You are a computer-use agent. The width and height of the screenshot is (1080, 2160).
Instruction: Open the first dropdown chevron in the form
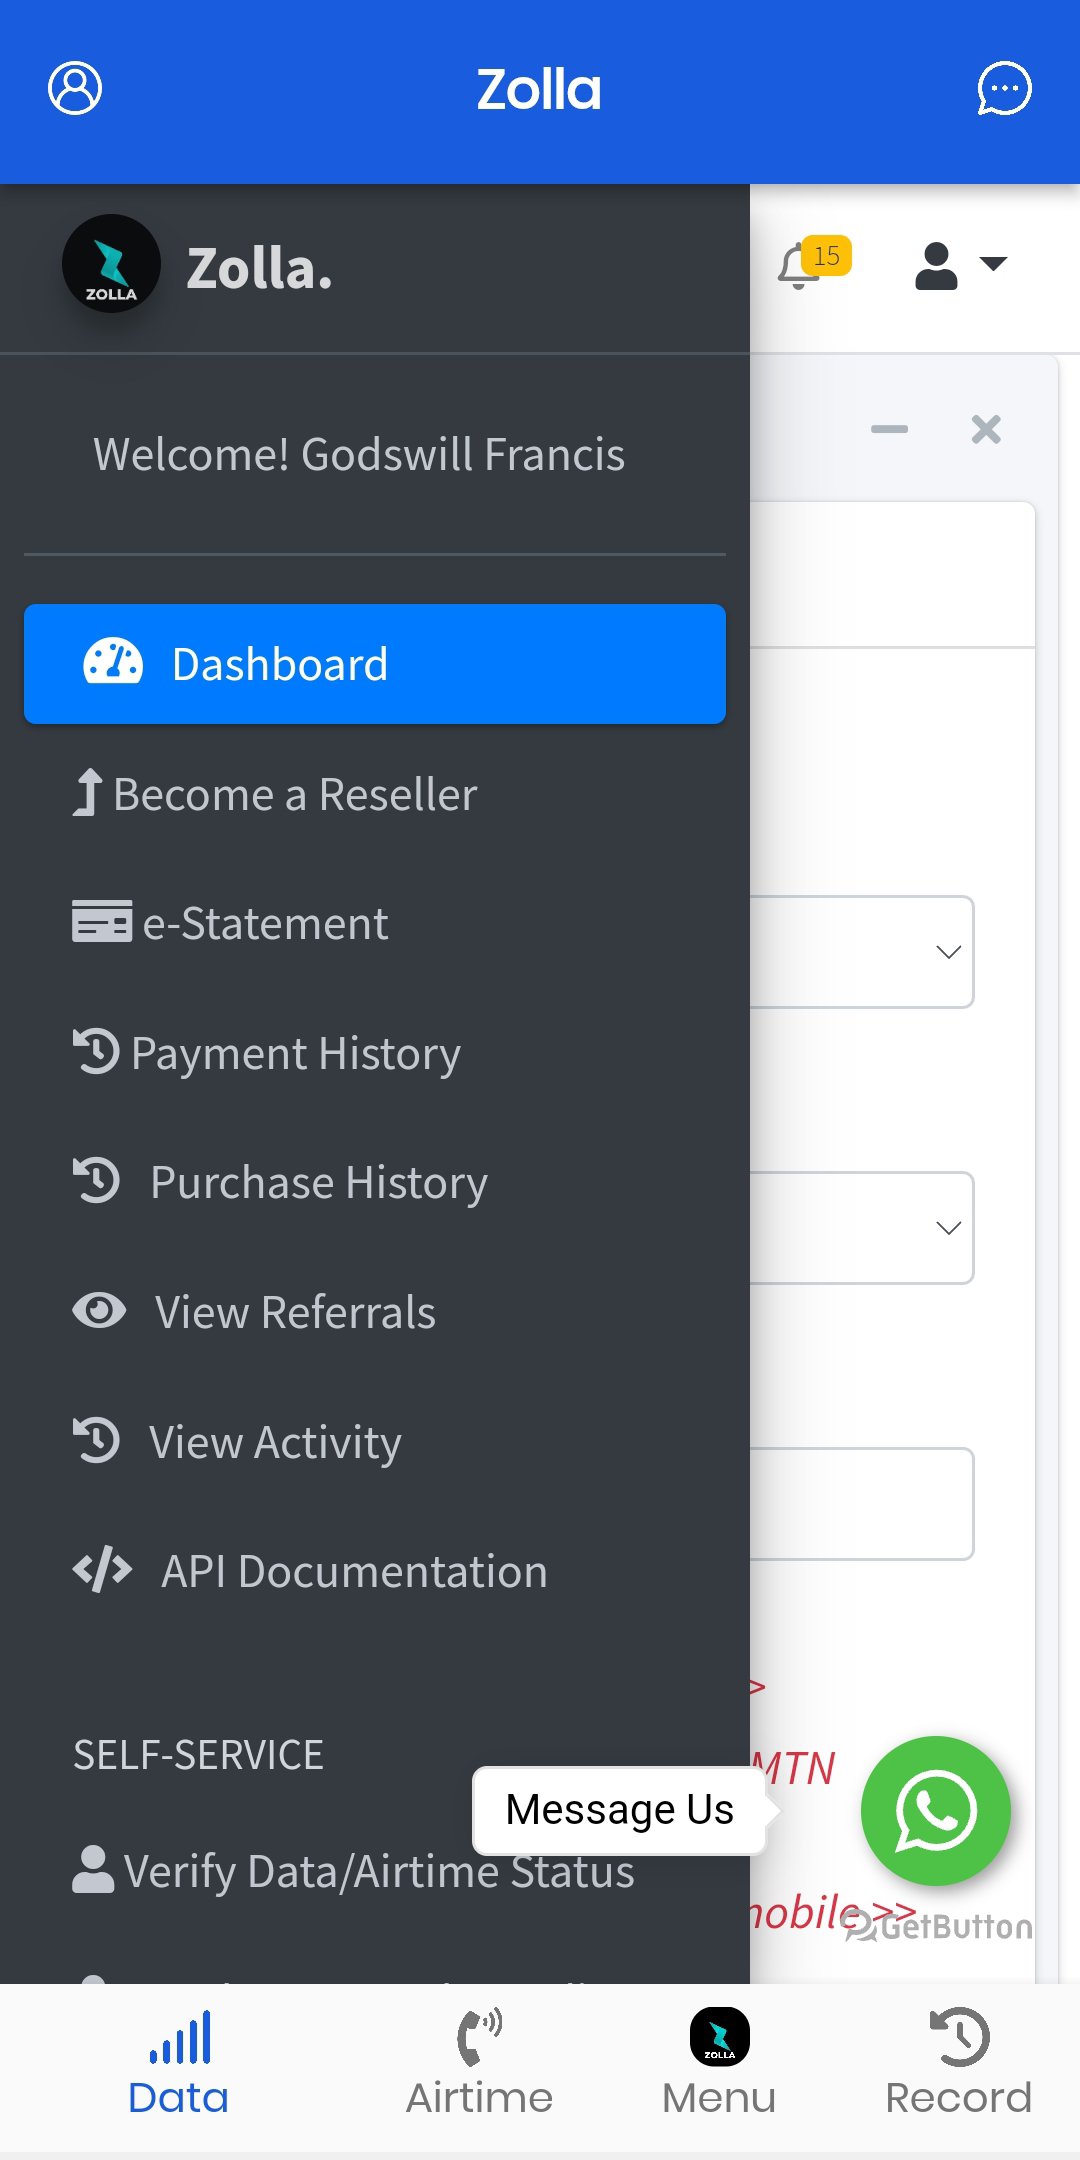coord(948,952)
